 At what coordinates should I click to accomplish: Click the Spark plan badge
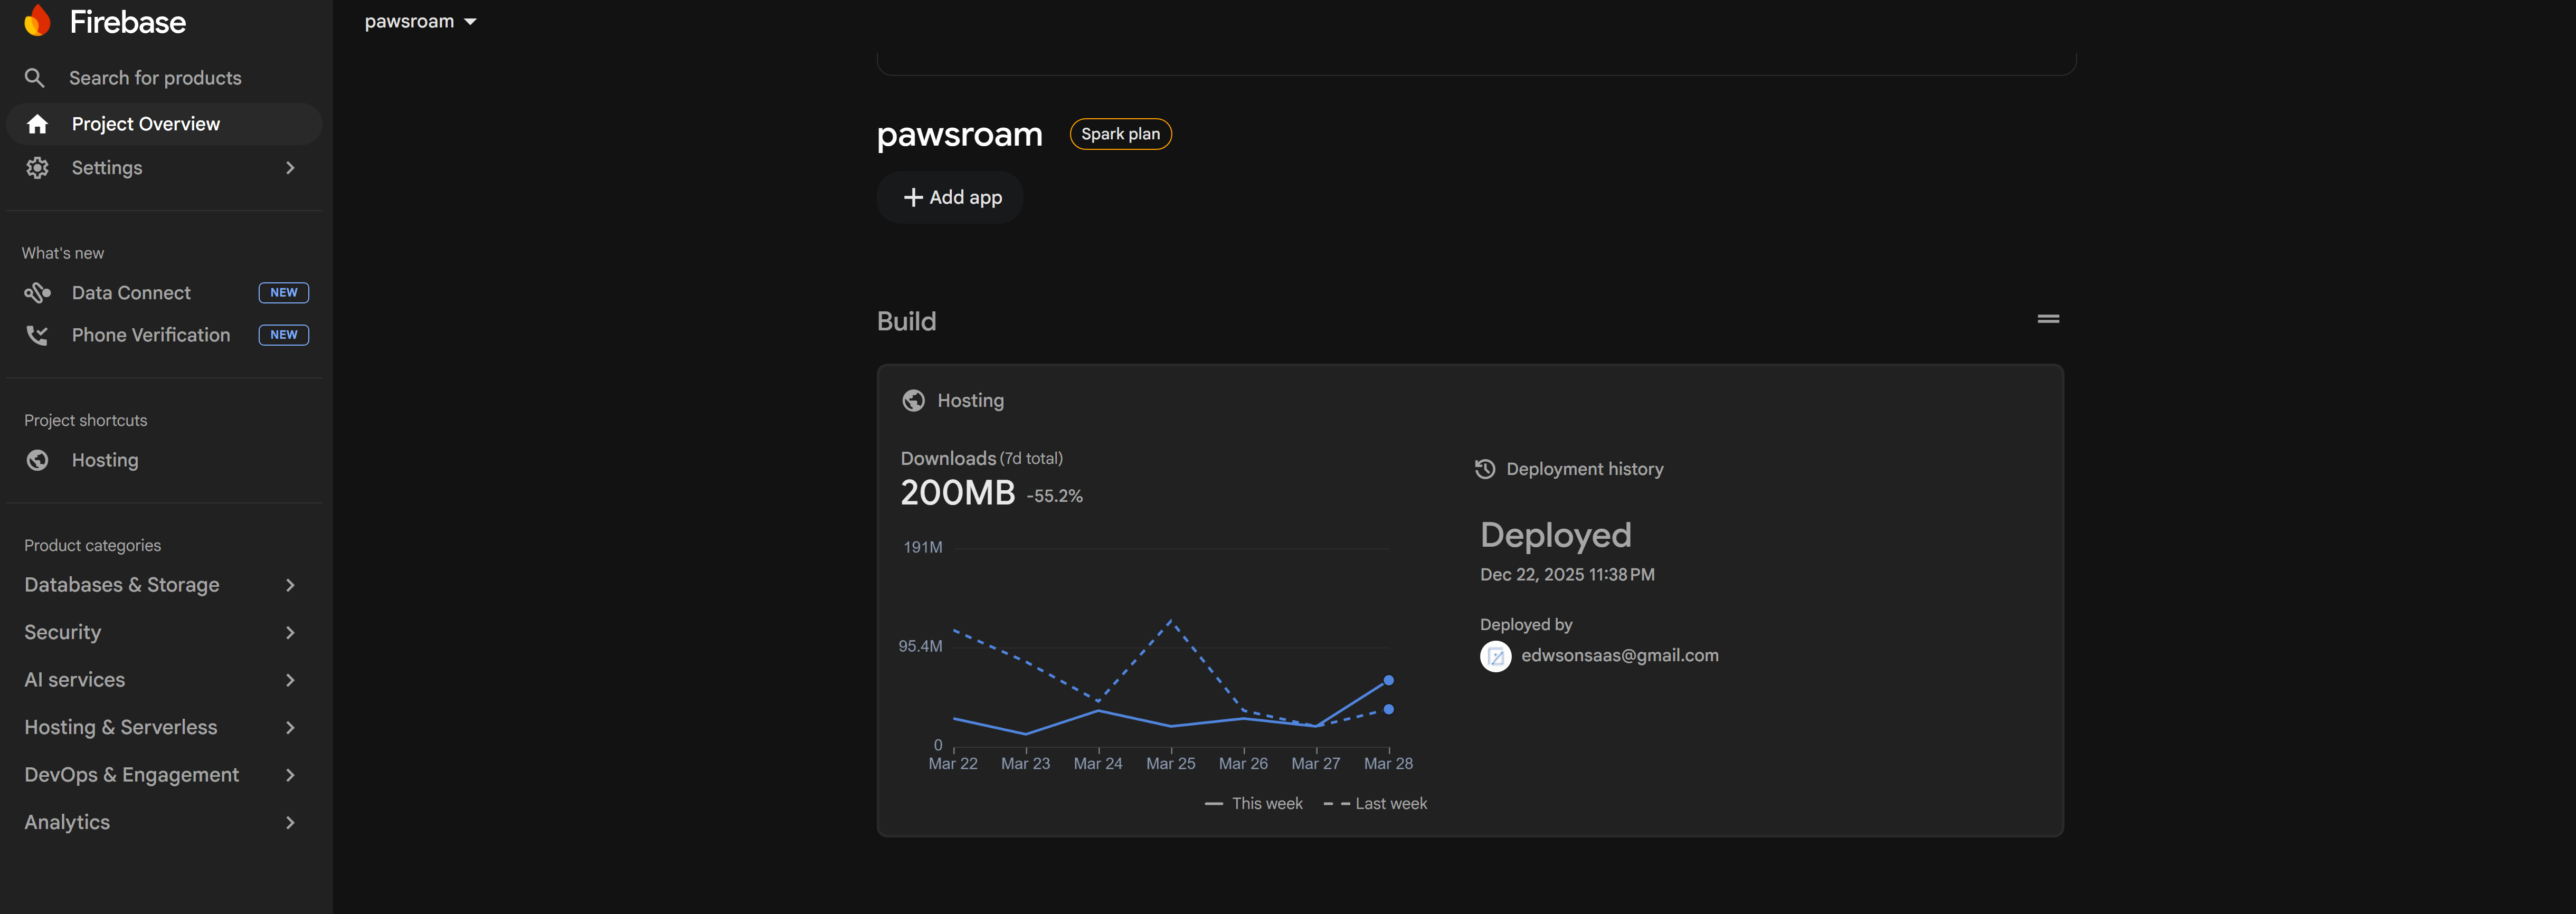pos(1120,133)
